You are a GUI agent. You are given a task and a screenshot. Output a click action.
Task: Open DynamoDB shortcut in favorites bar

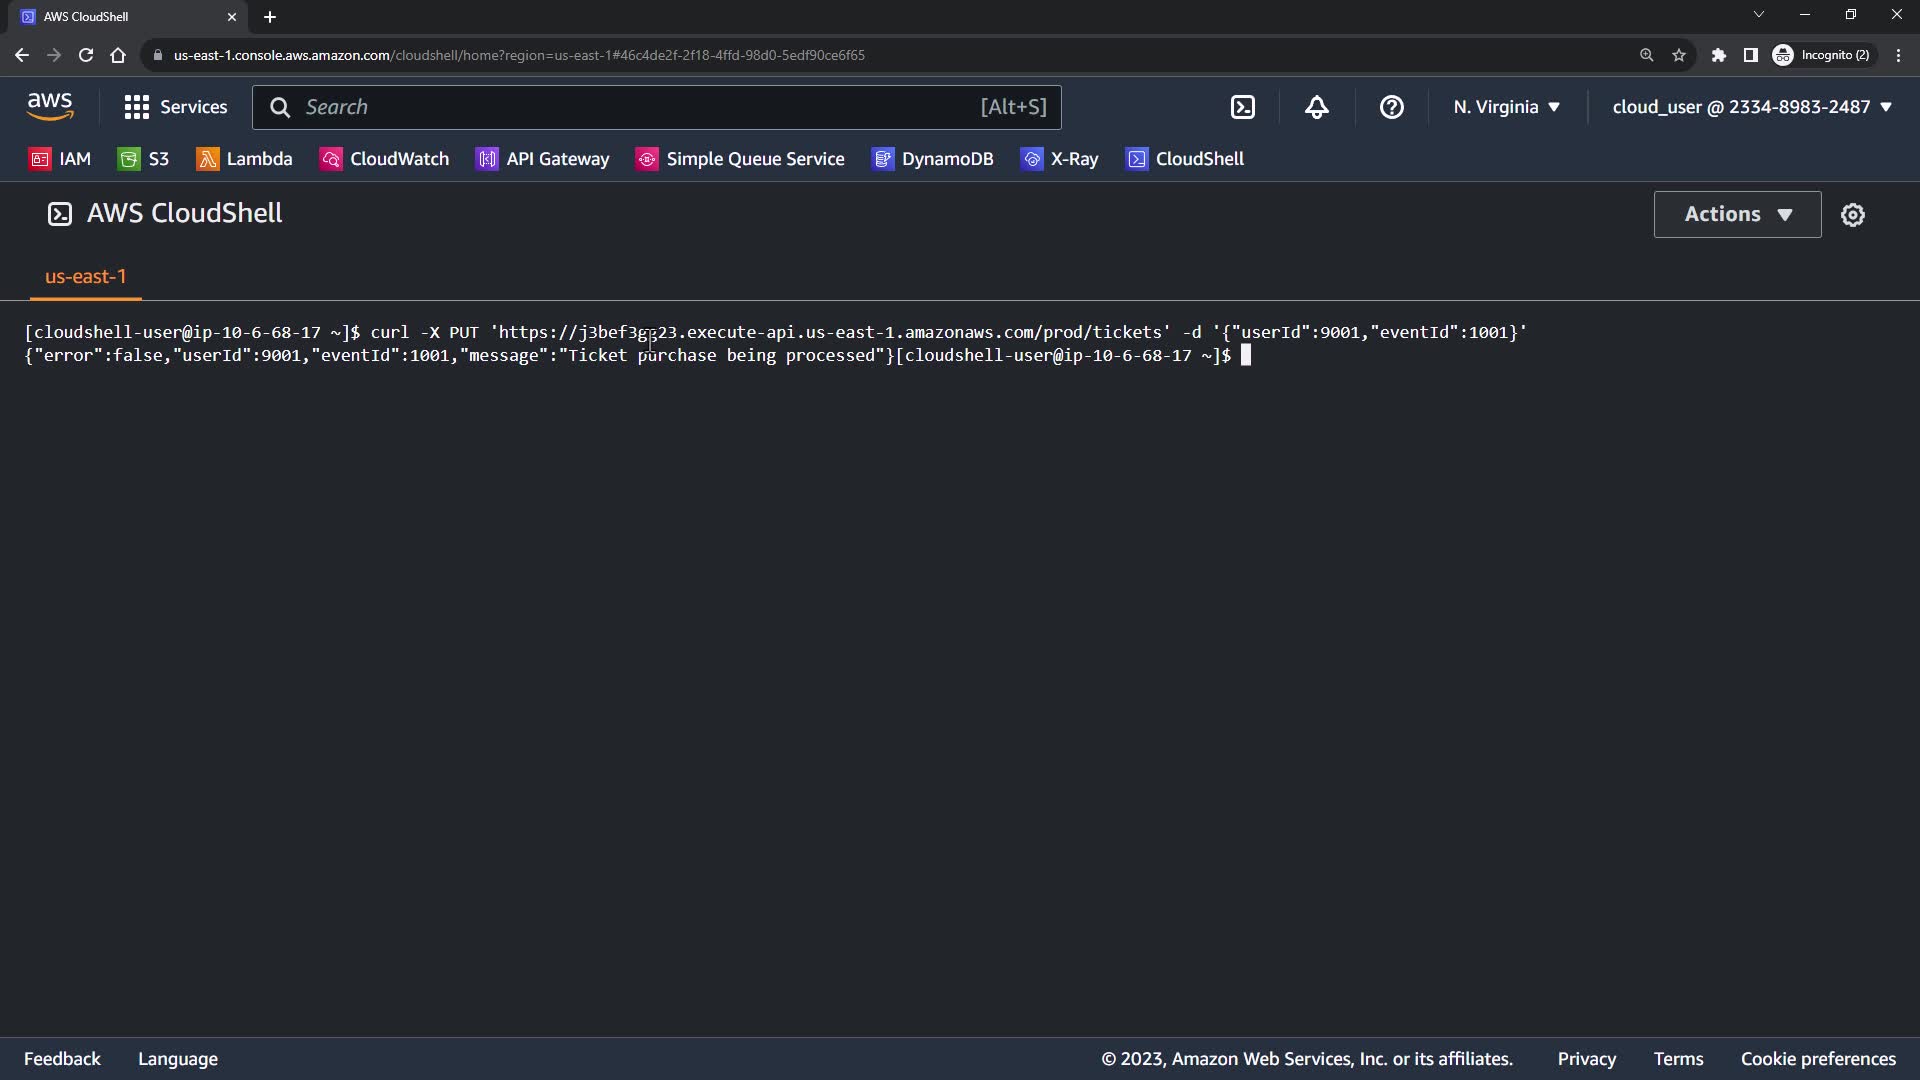pyautogui.click(x=933, y=159)
